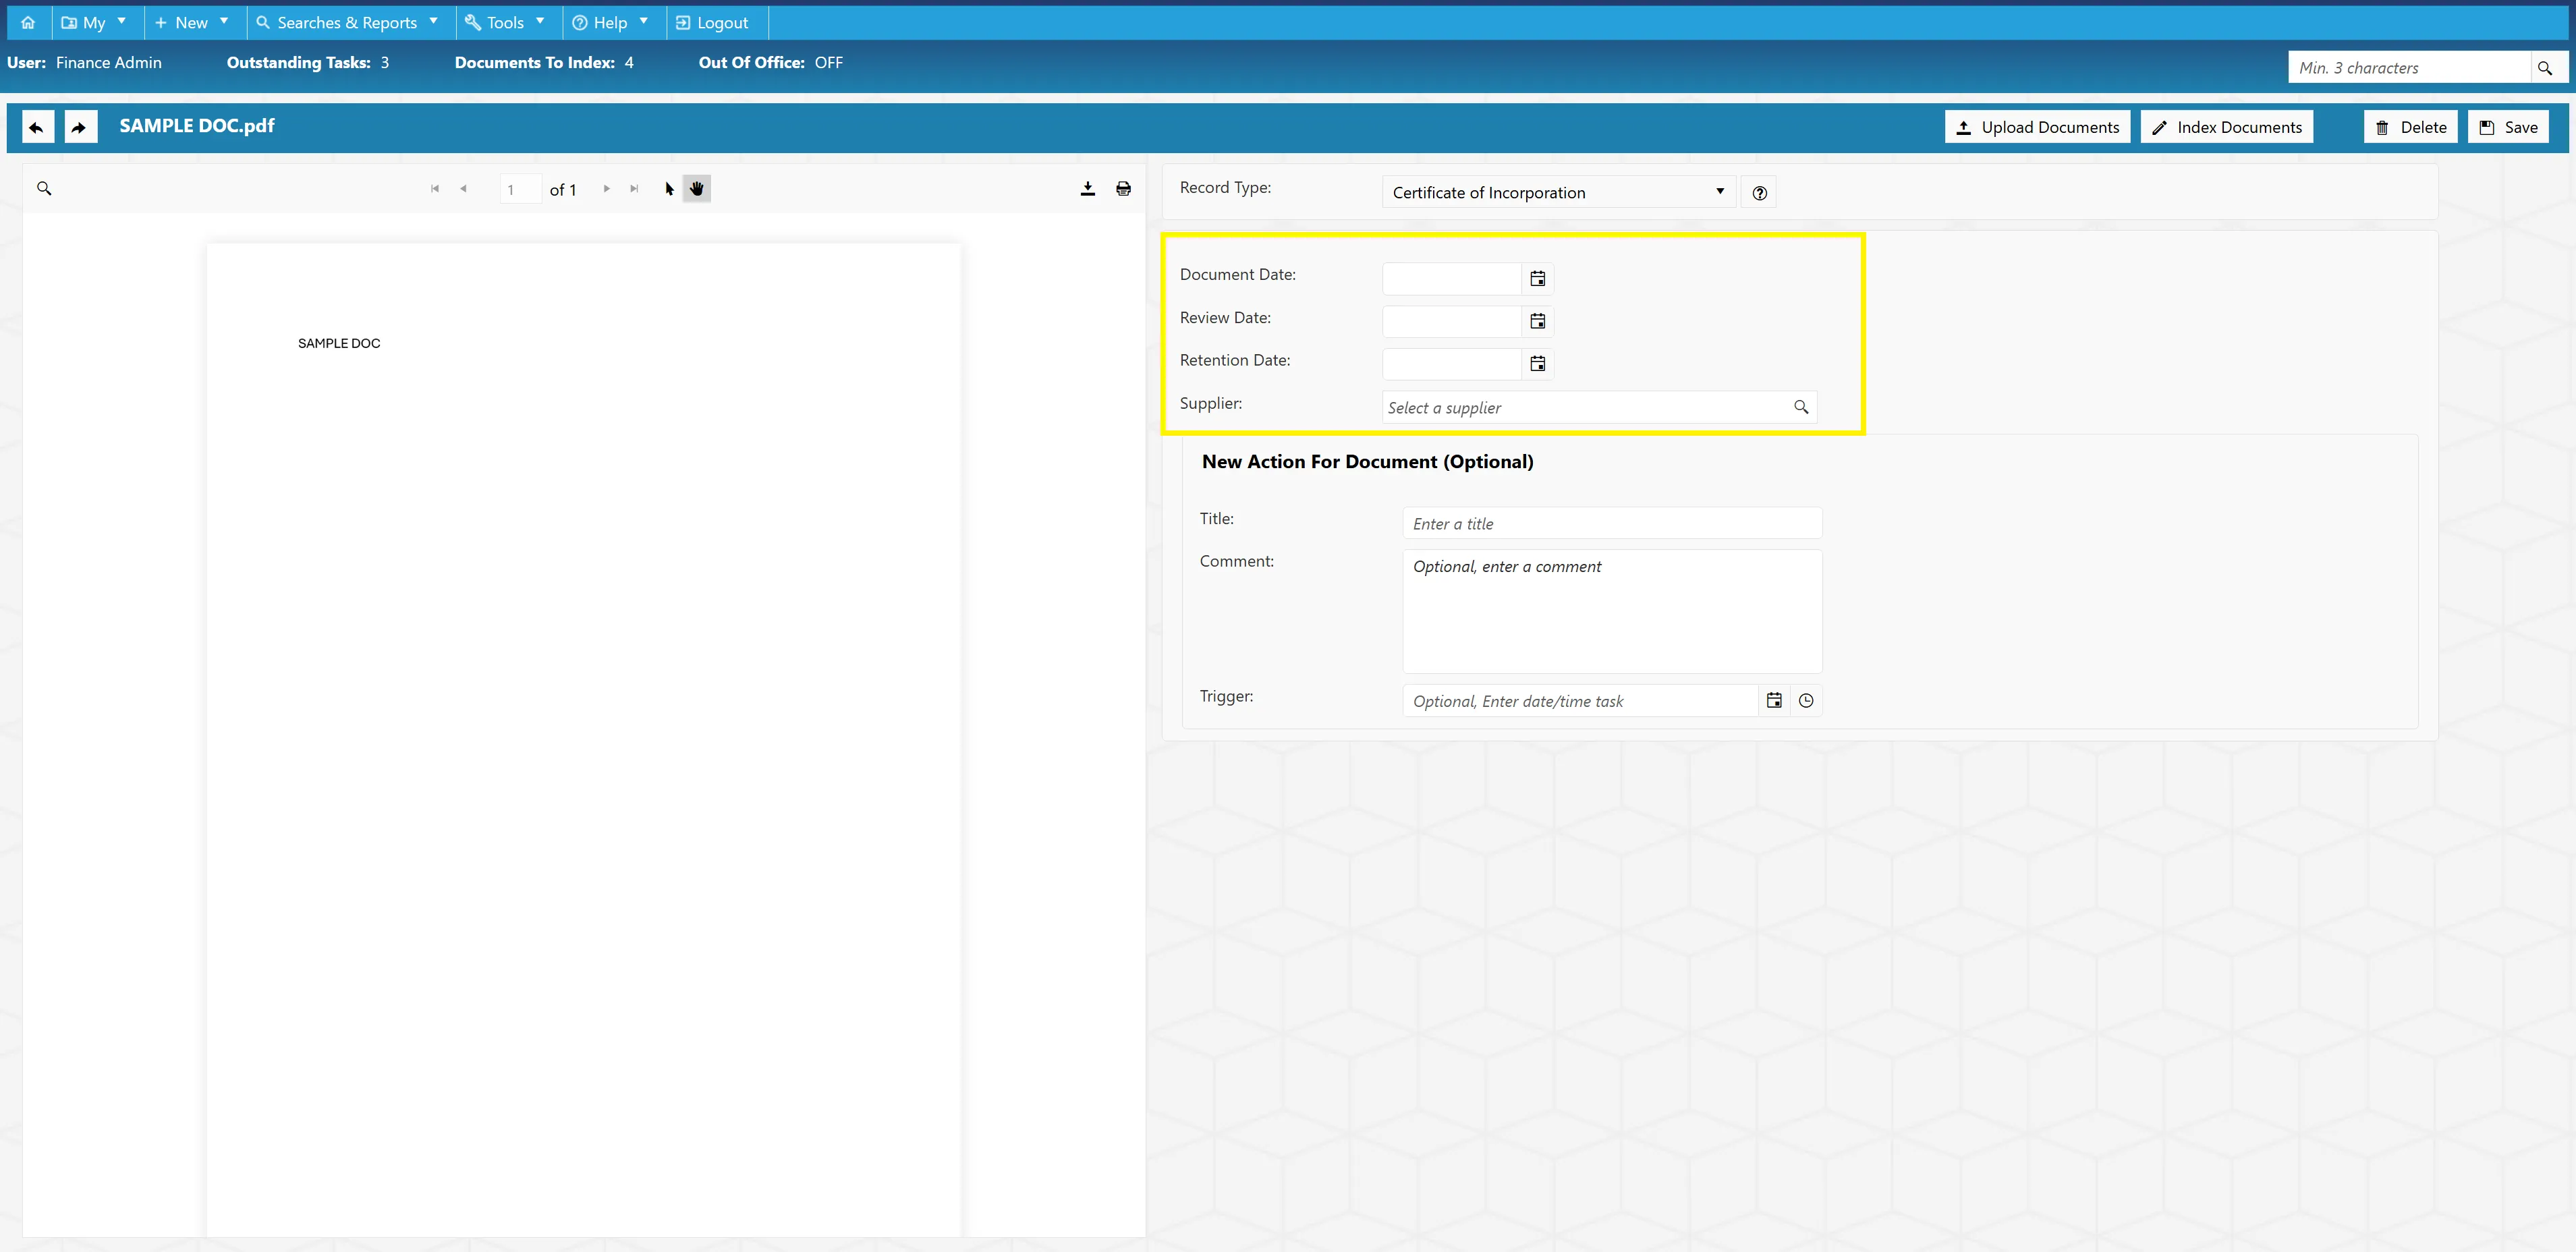Click the supplier search magnifier icon
Screen dimensions: 2576x1252
coord(1800,407)
